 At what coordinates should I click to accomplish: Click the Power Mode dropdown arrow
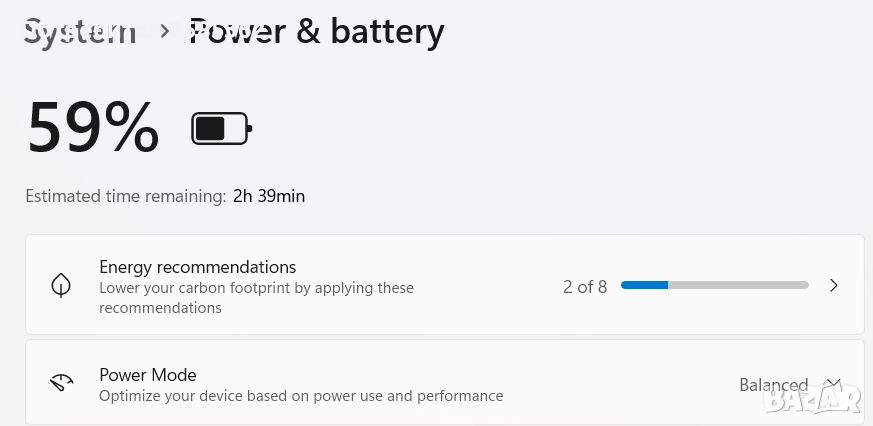[x=834, y=384]
